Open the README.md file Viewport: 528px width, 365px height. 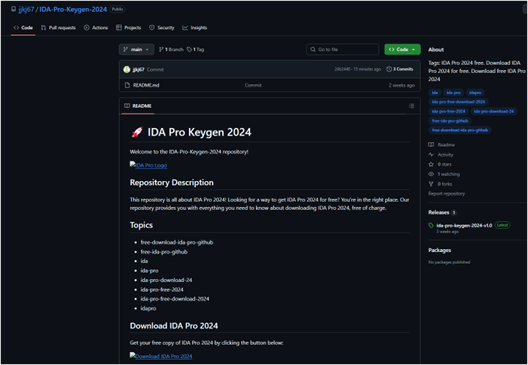tap(146, 85)
